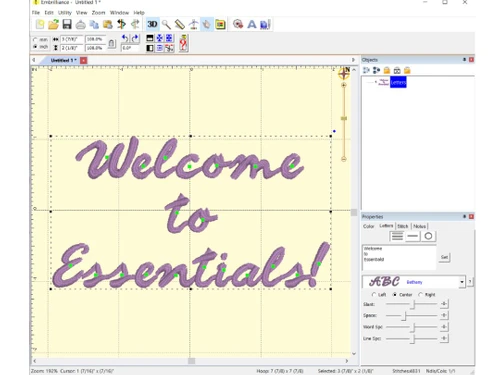The image size is (500, 375).
Task: Open a design file with folder icon
Action: point(53,24)
